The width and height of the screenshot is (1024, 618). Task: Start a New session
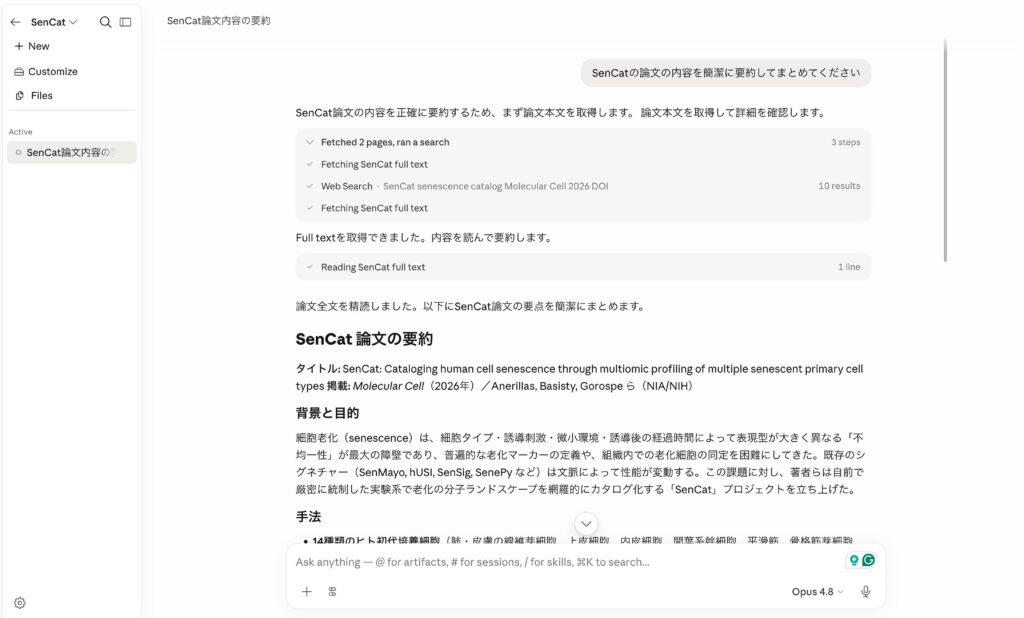pos(32,46)
